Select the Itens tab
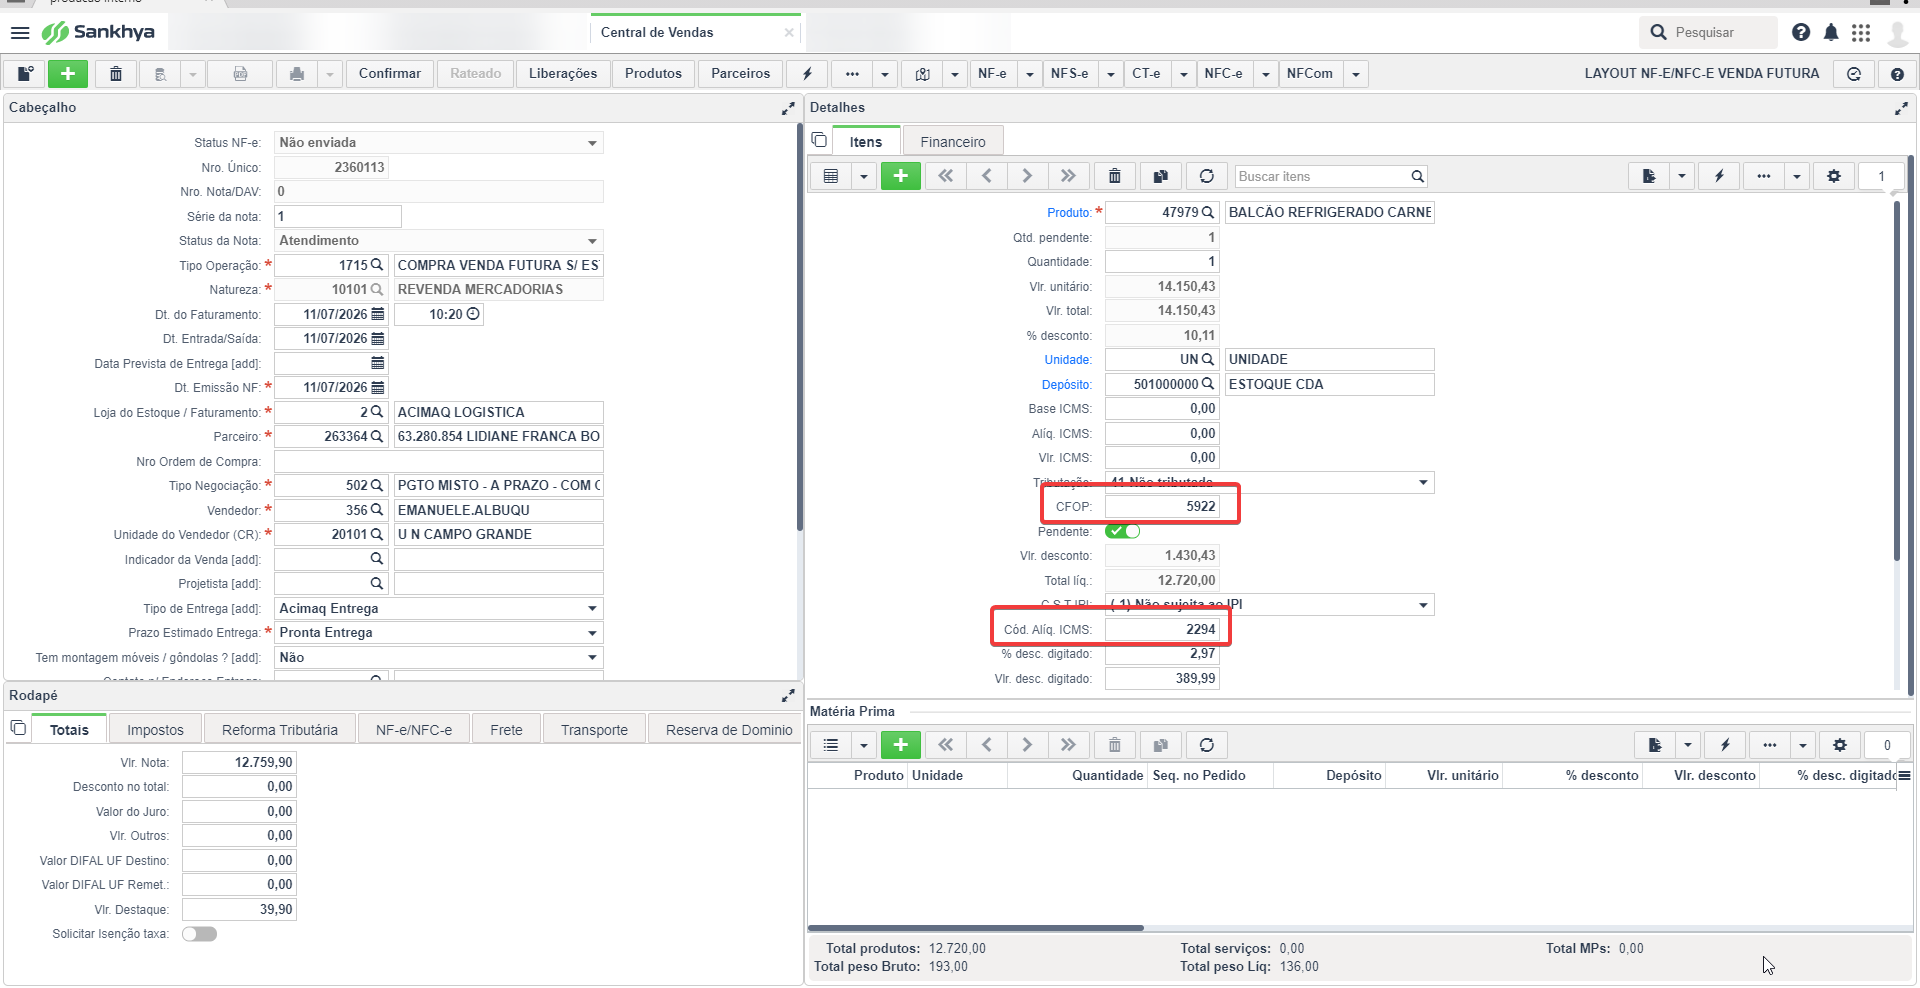 point(866,142)
